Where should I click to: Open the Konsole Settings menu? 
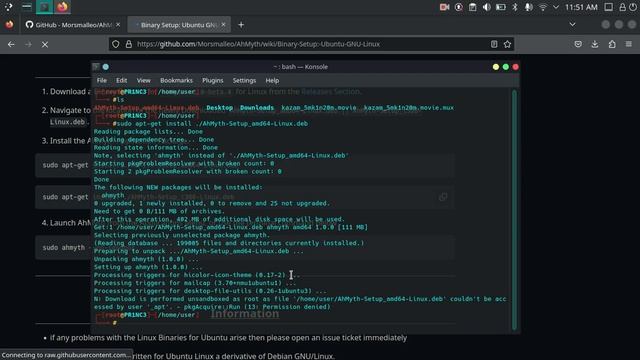coord(244,80)
